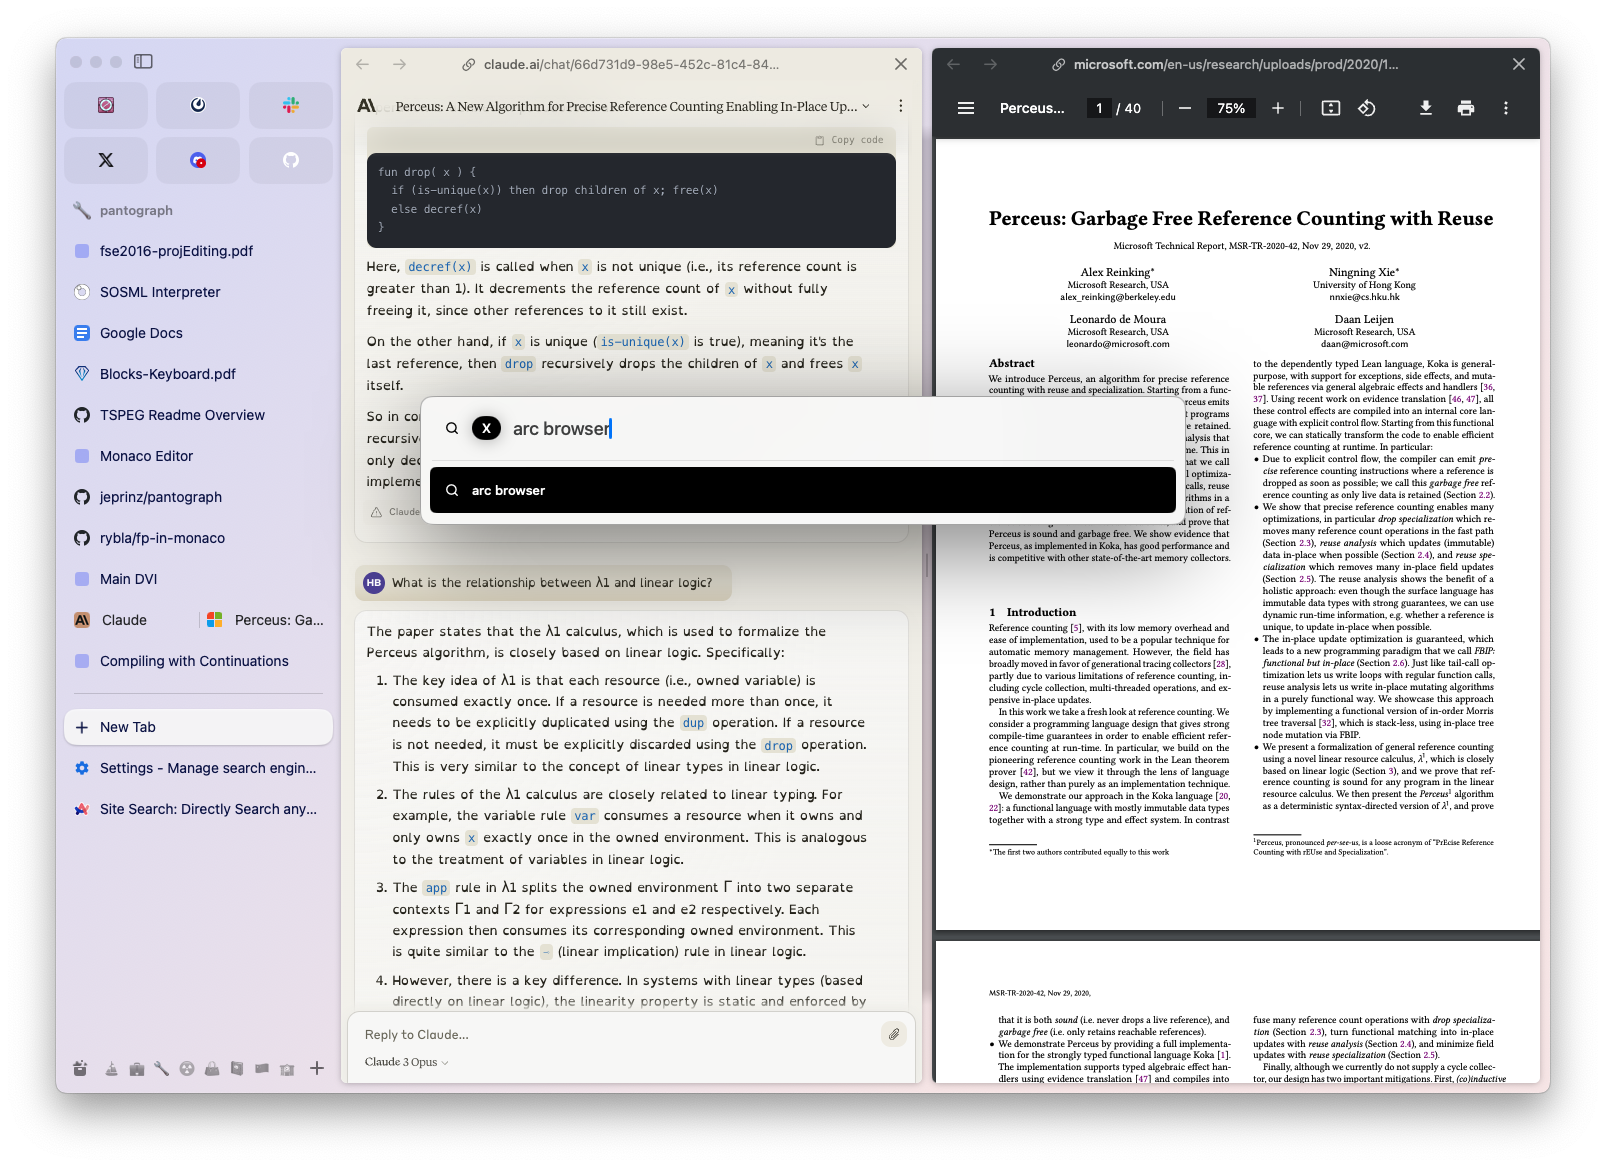
Task: Toggle the Arc sidebar visibility icon
Action: pos(143,62)
